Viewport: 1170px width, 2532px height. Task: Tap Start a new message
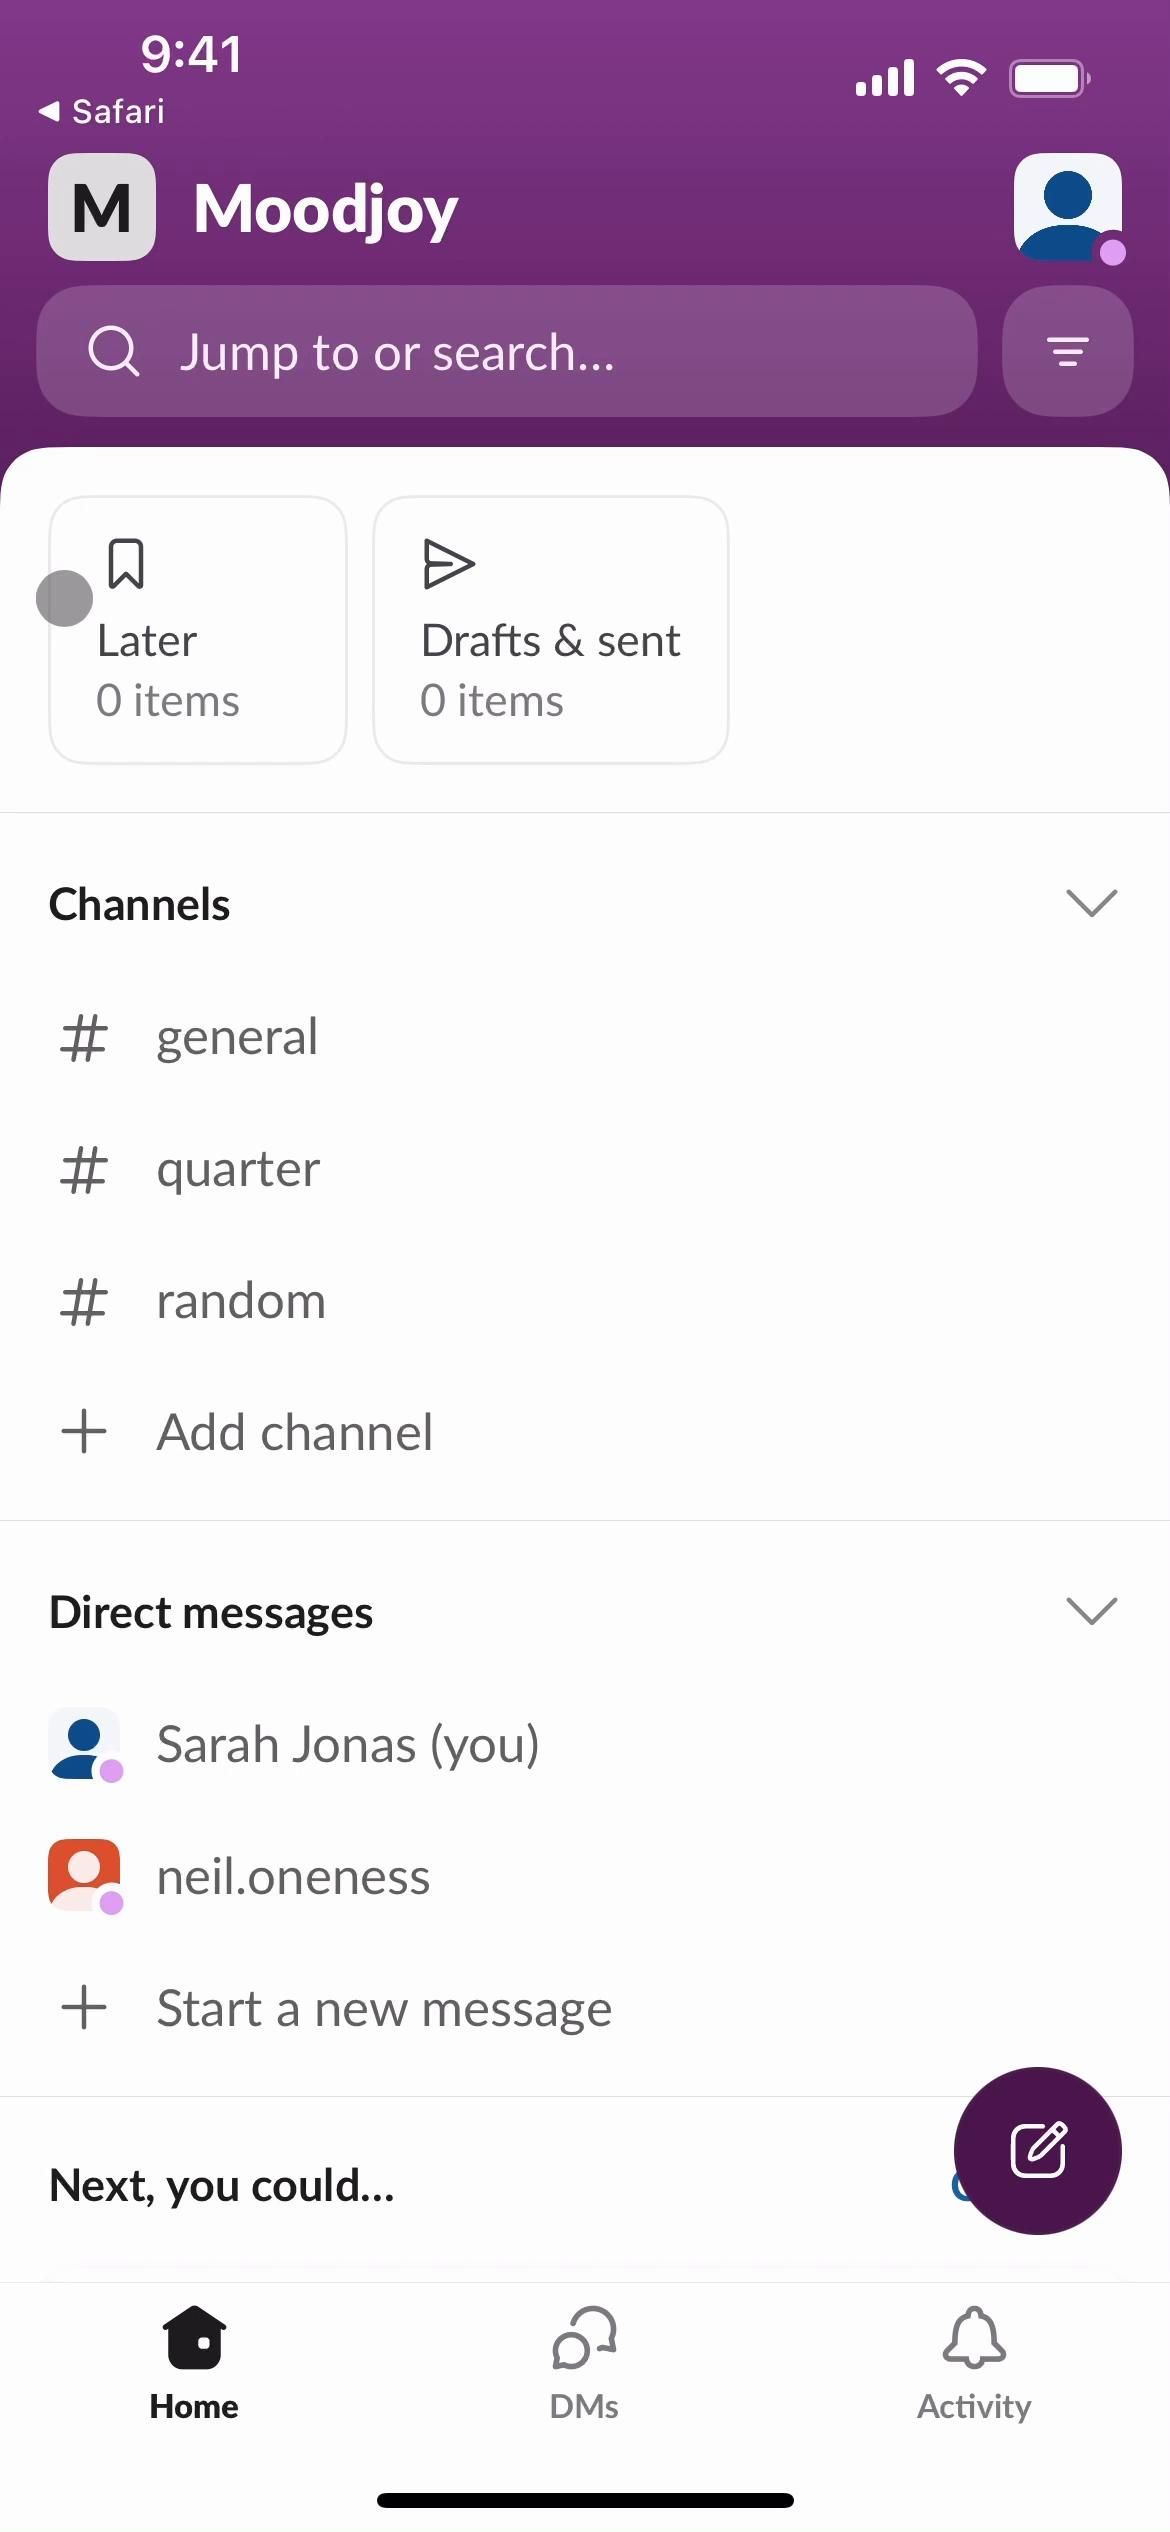[x=384, y=2008]
